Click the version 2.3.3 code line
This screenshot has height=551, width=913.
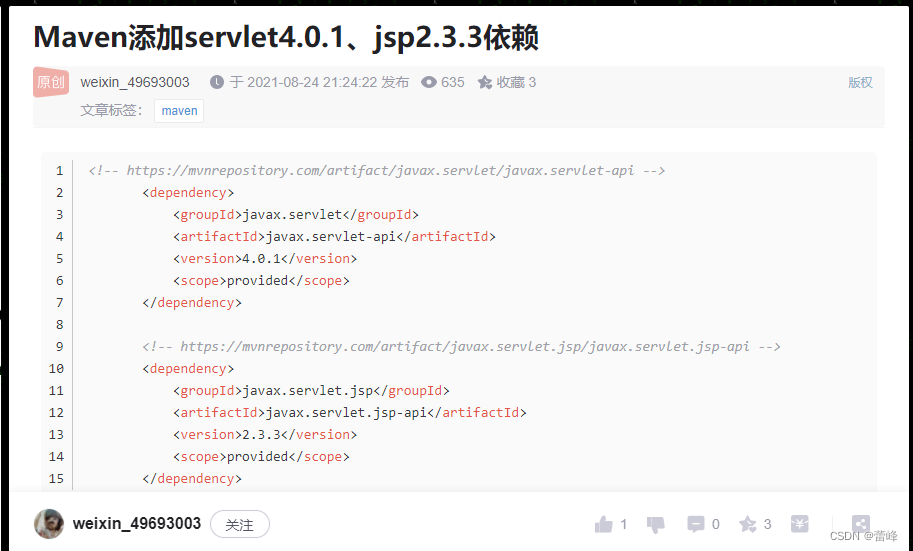265,435
